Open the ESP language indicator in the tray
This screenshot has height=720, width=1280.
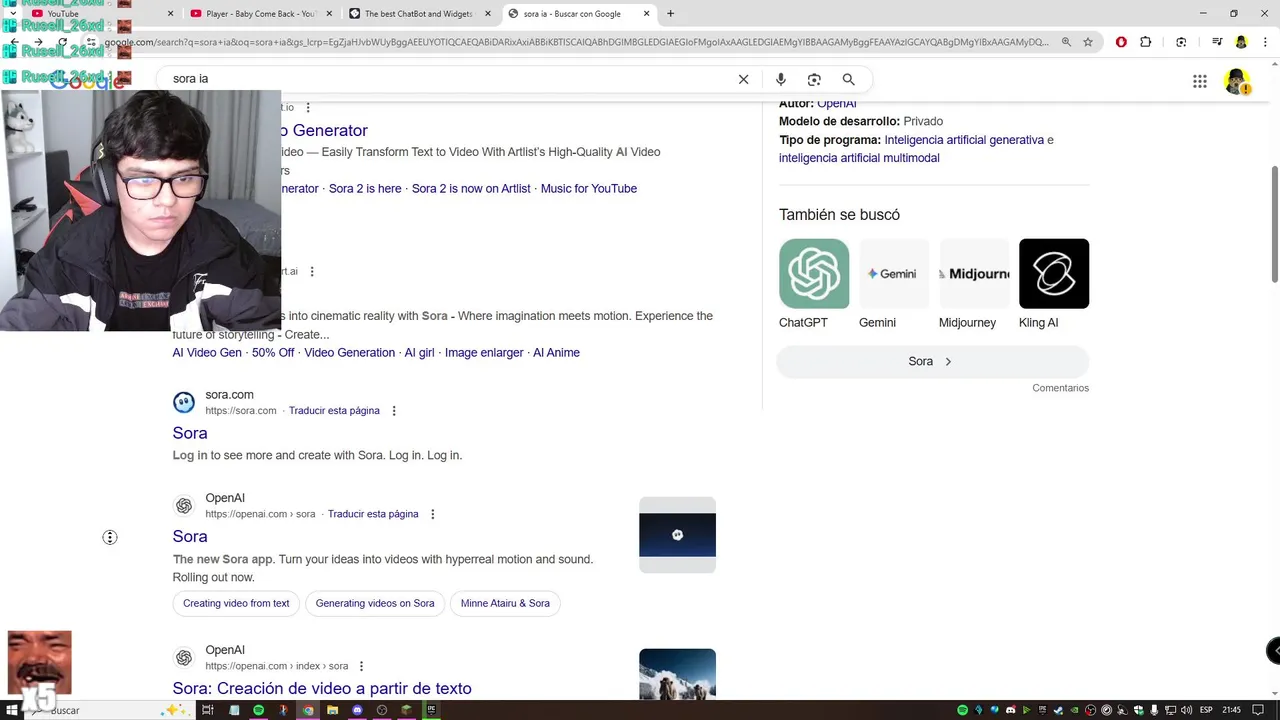coord(1206,710)
